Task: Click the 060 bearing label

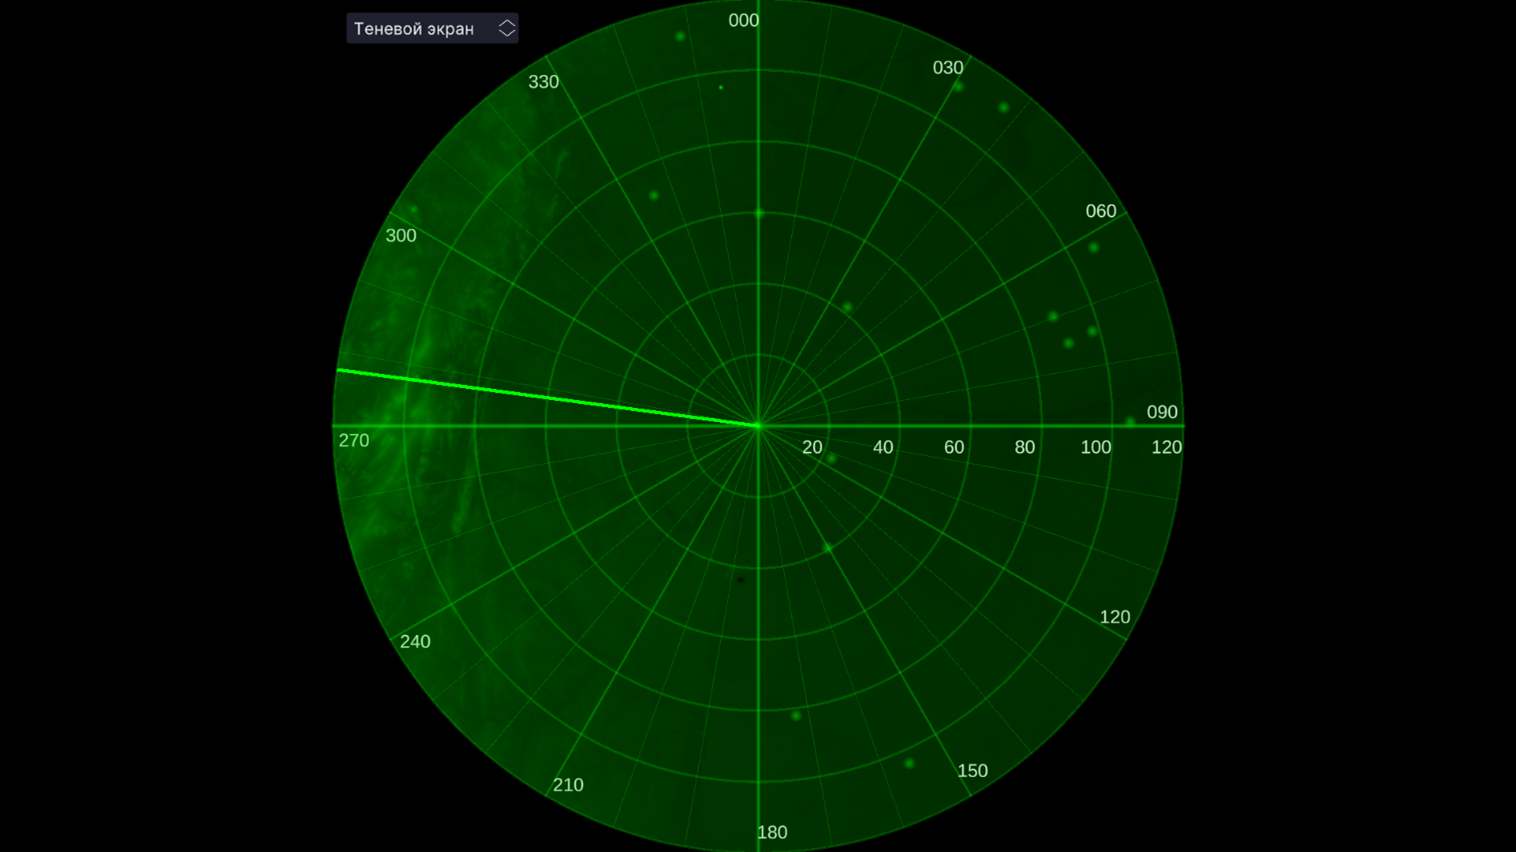Action: click(x=1100, y=211)
